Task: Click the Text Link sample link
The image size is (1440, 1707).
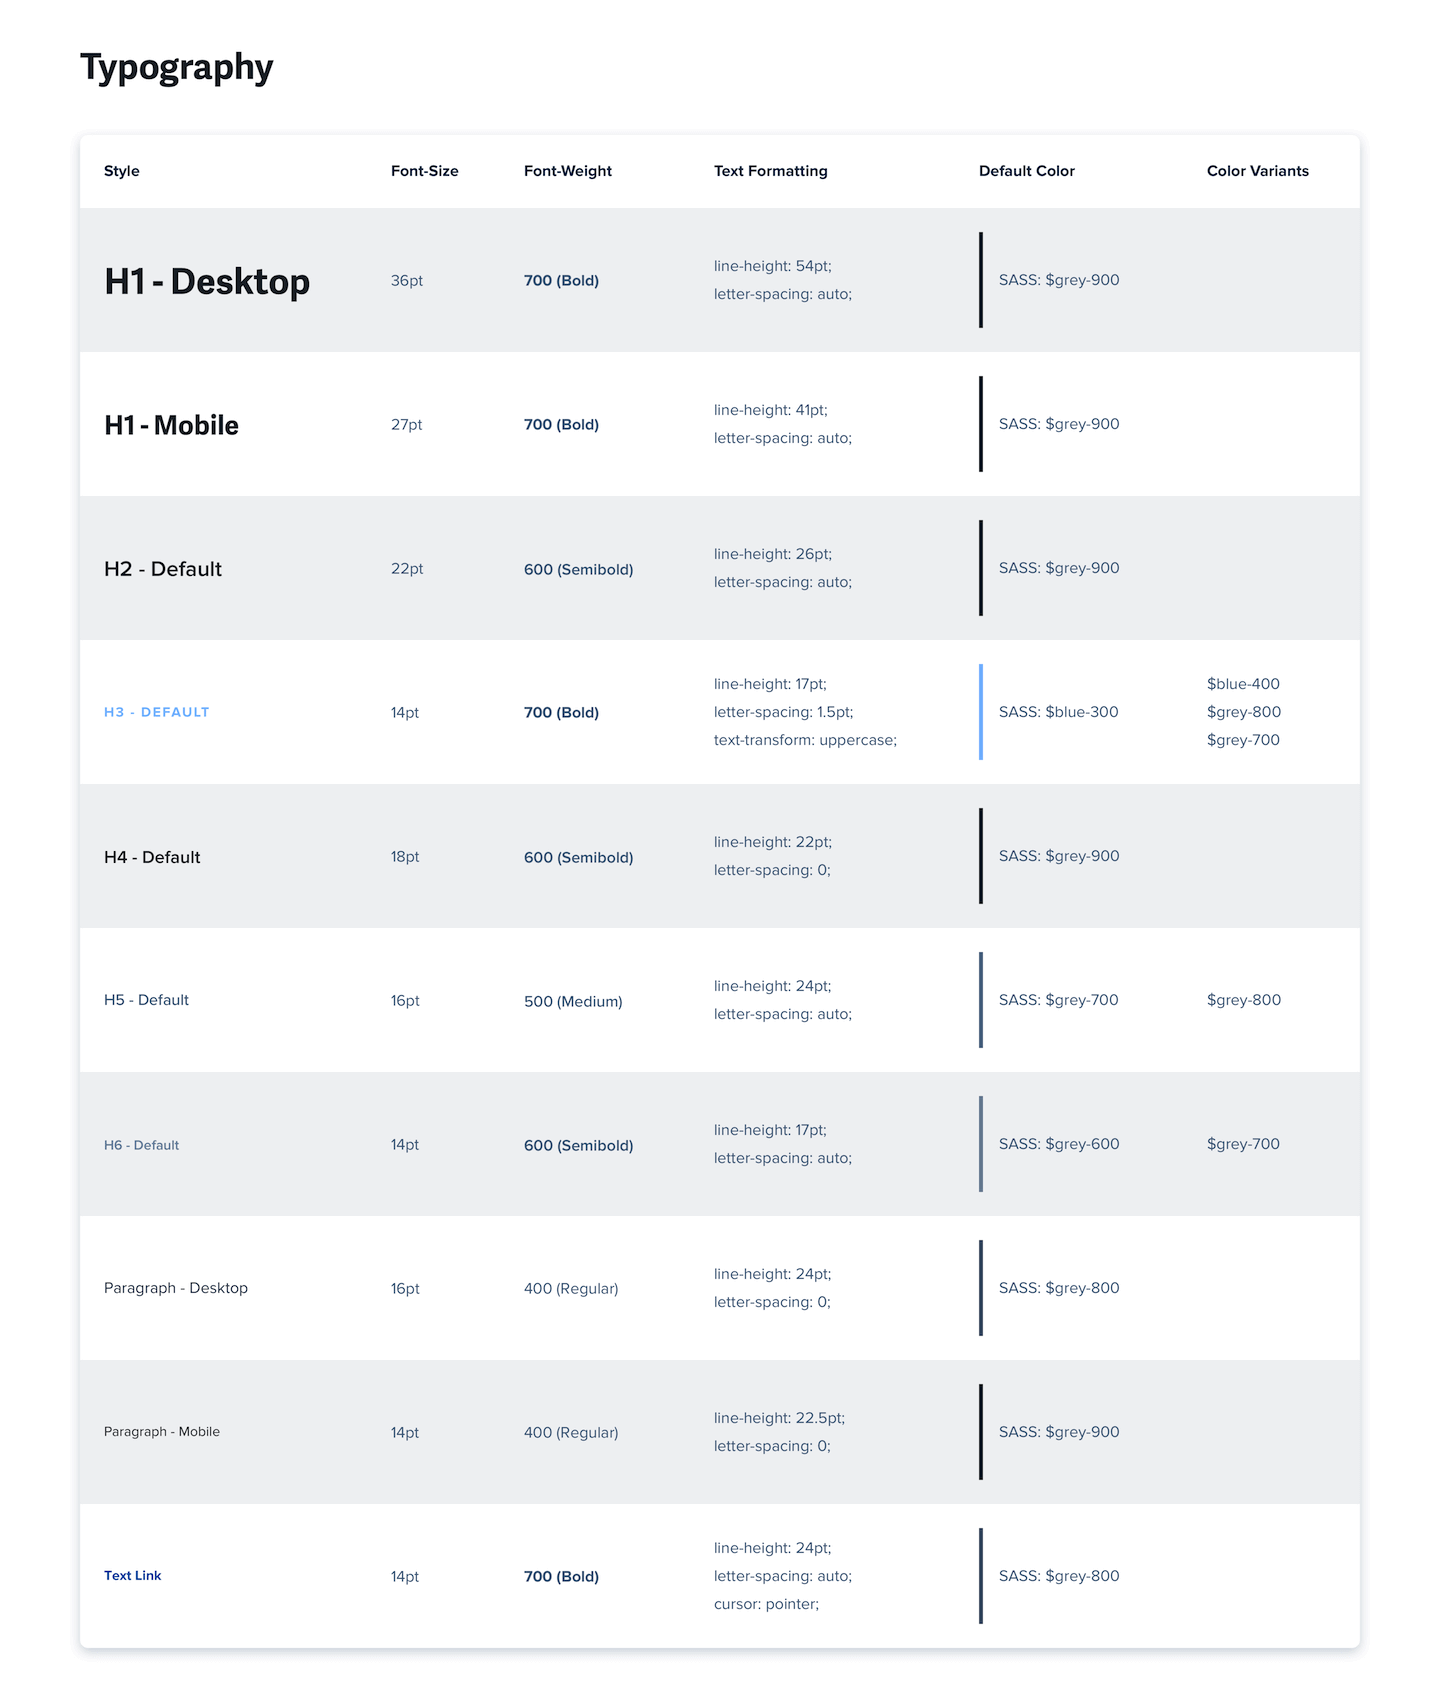Action: pyautogui.click(x=132, y=1575)
